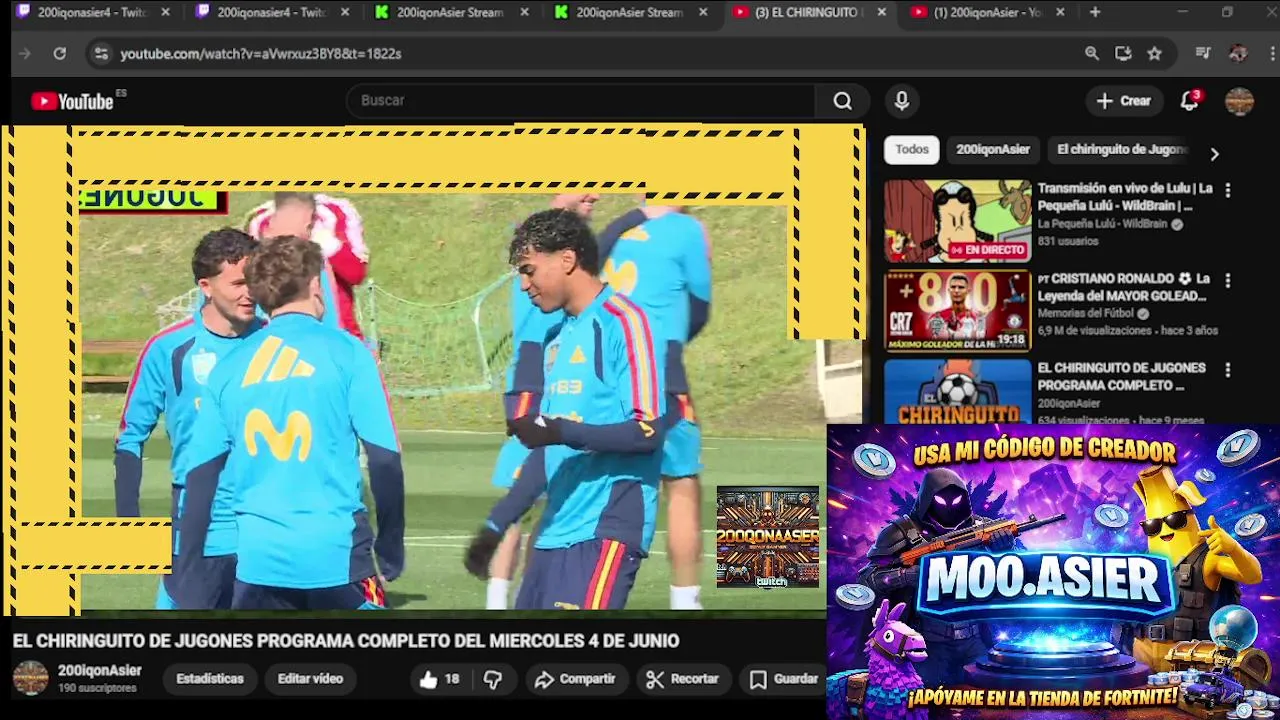Open sidebar El Chiringuito programa completo thumbnail

pos(957,391)
